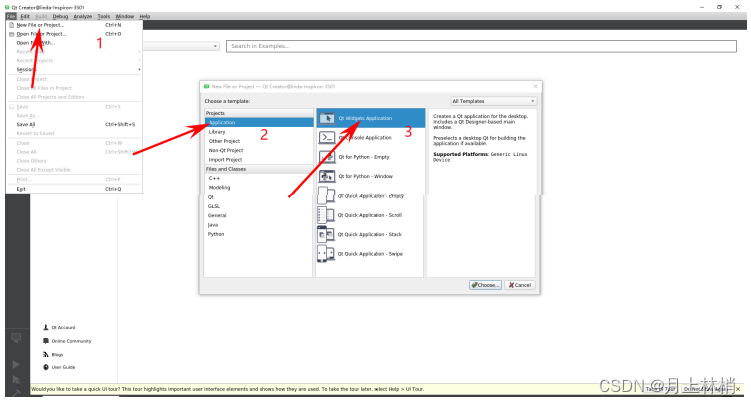Open the examples kit combo box beside search
This screenshot has height=404, width=751.
click(x=181, y=46)
